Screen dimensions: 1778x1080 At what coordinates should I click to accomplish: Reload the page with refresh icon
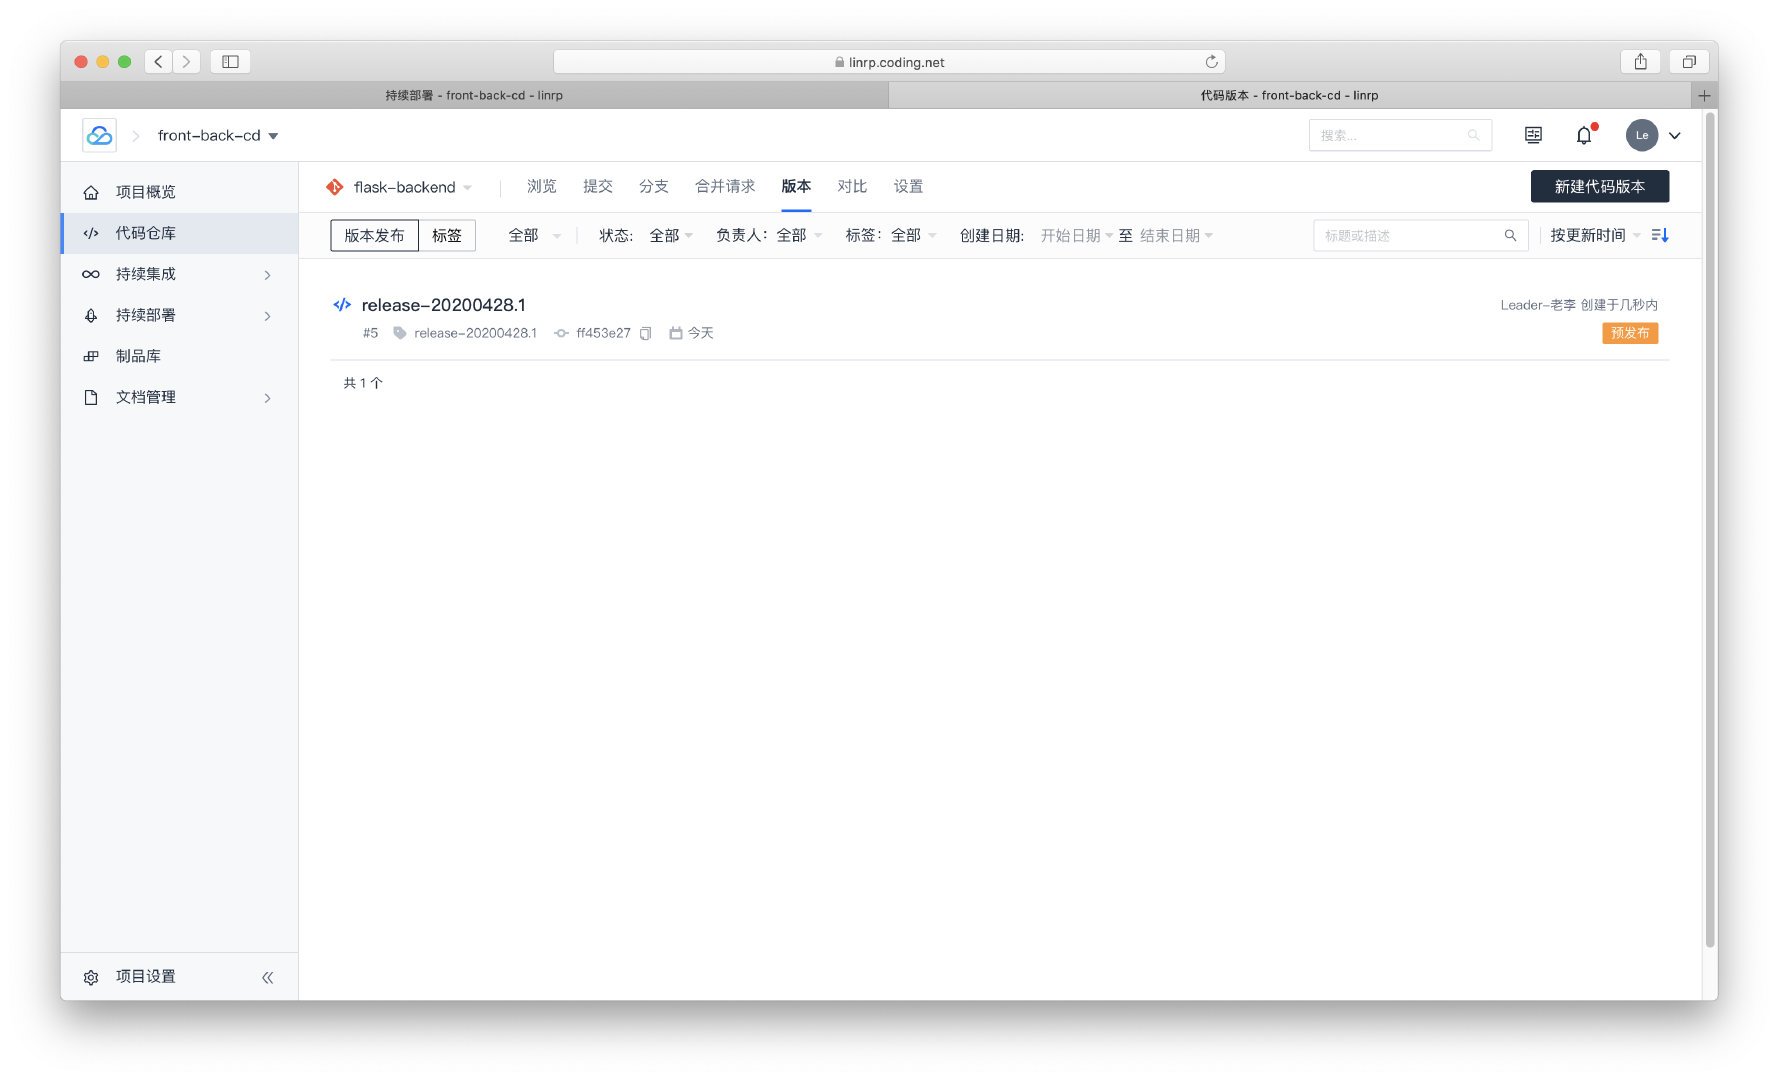tap(1211, 62)
